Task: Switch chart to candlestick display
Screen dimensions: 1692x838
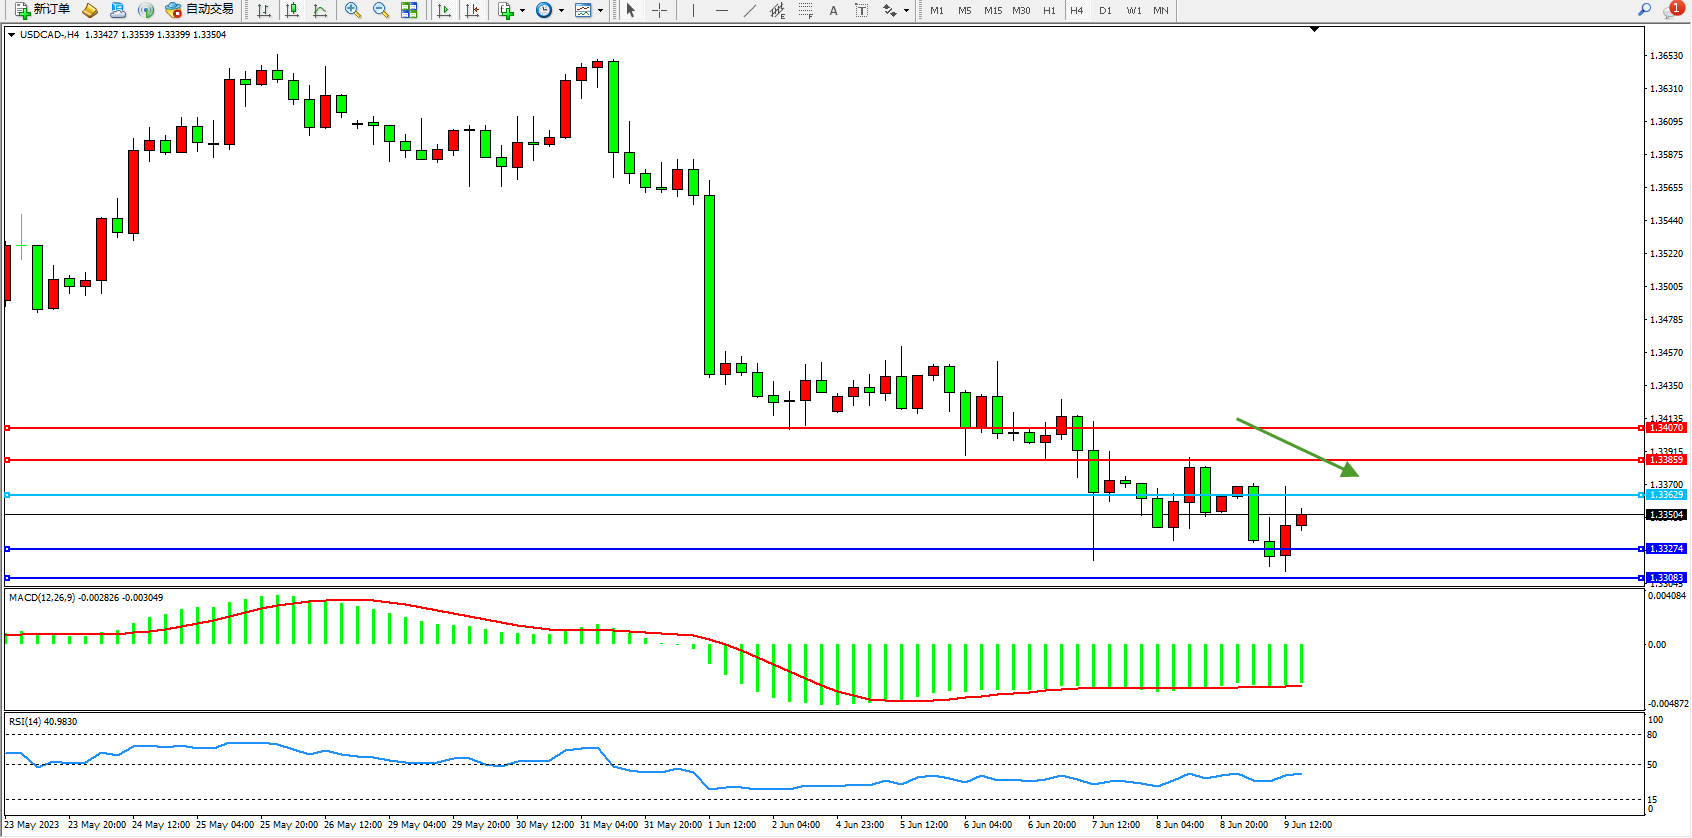Action: pyautogui.click(x=292, y=10)
